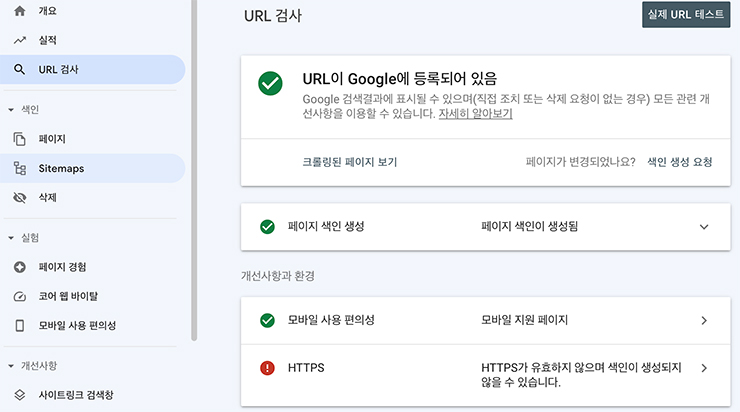Expand the 페이지 색인 생성 row chevron

[x=704, y=227]
